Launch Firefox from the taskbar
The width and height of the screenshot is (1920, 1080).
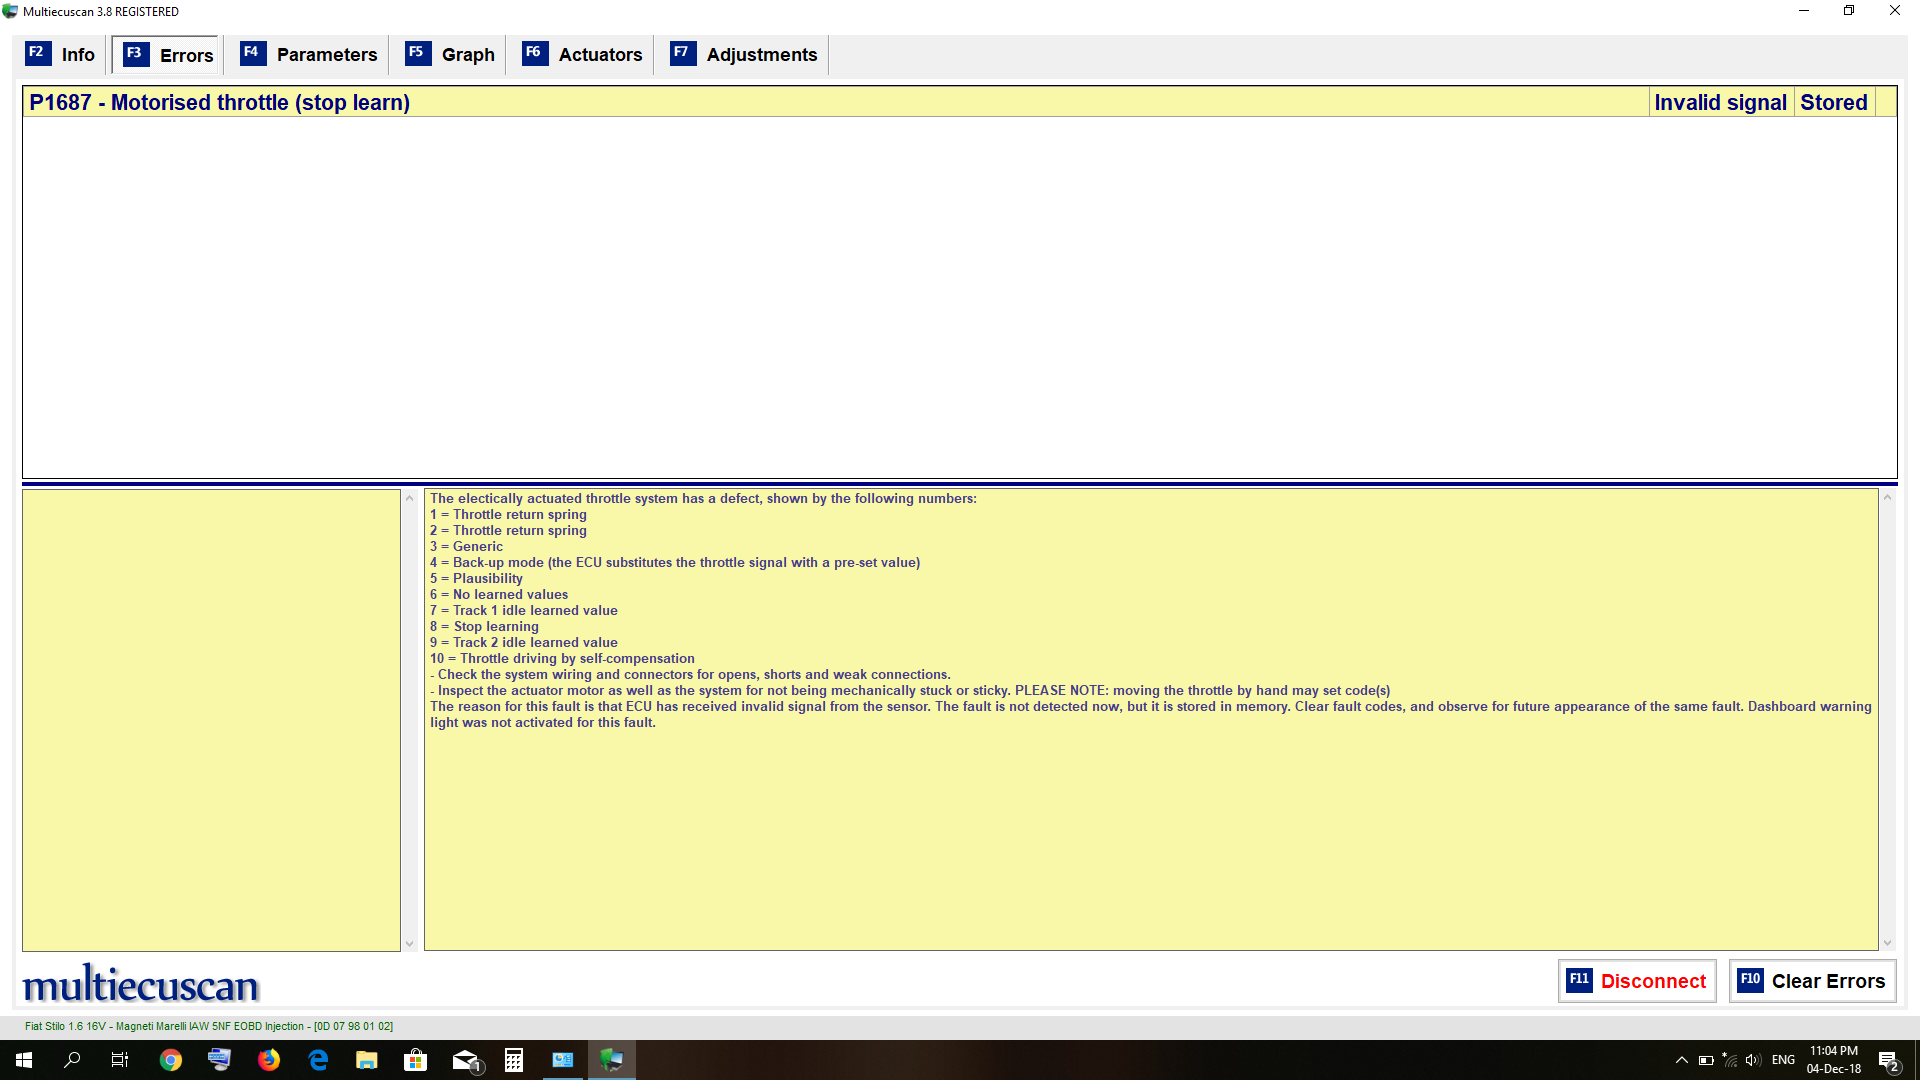click(269, 1060)
